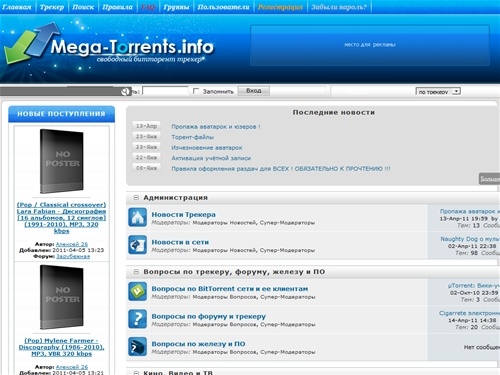The width and height of the screenshot is (500, 375).
Task: Click the advertisement banner placeholder
Action: [x=370, y=45]
